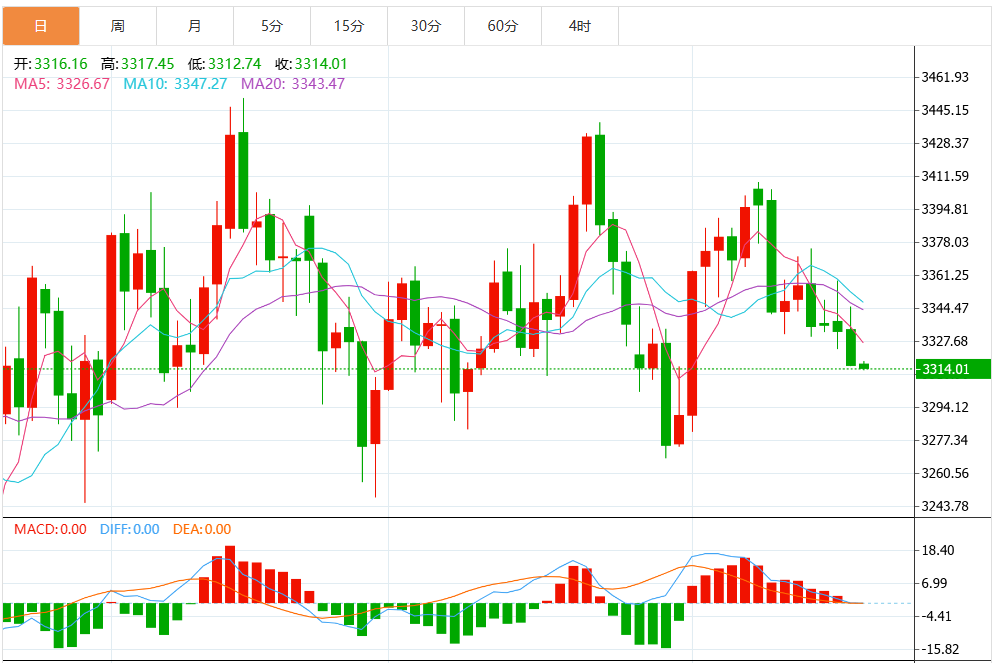Open the 15分 timeframe tab
The width and height of the screenshot is (996, 663).
(x=349, y=26)
